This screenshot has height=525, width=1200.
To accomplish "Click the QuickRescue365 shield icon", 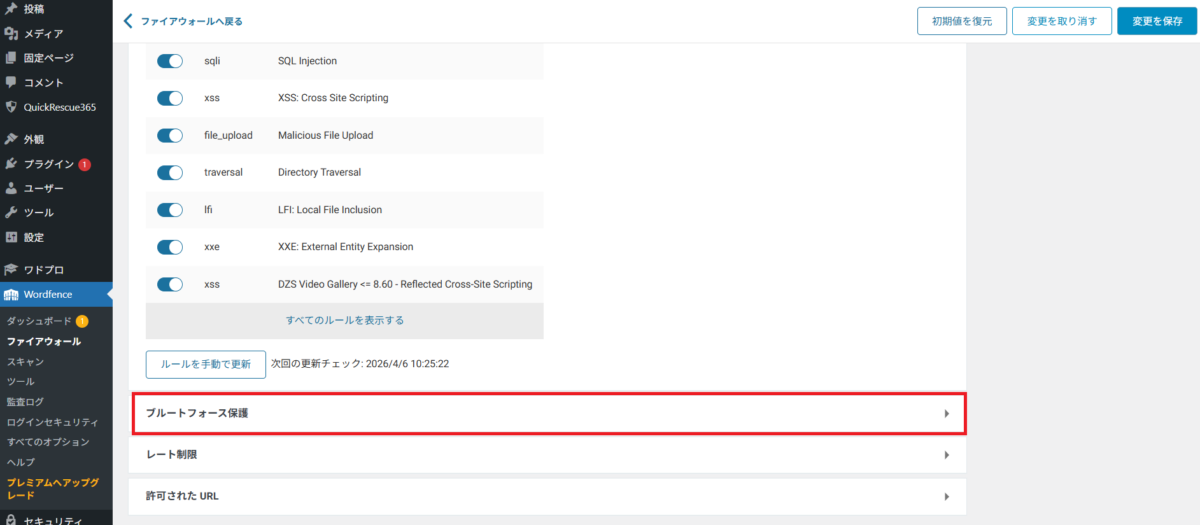I will 11,107.
